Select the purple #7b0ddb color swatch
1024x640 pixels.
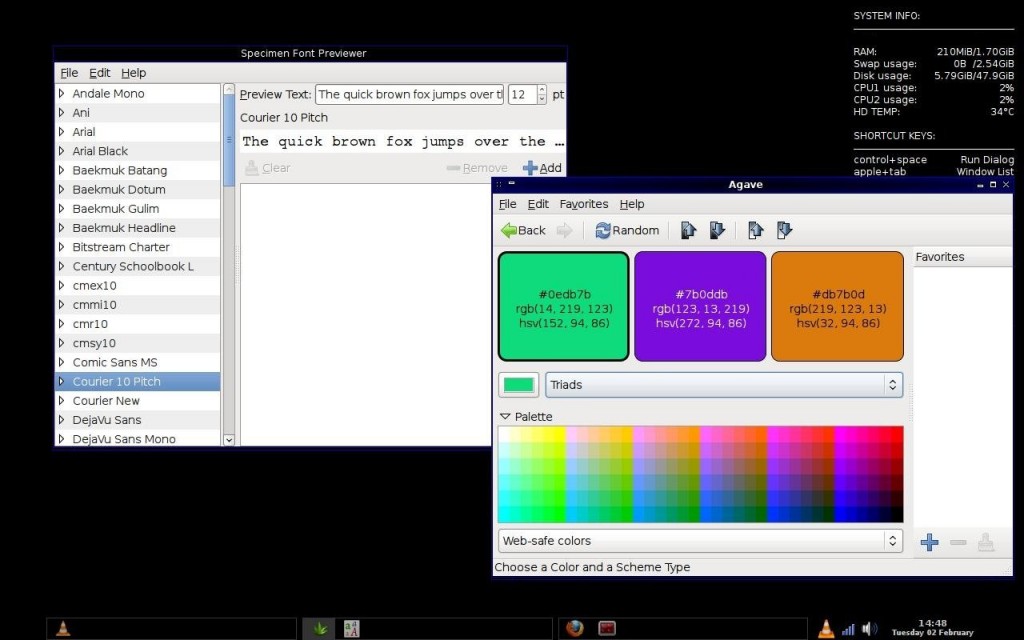tap(700, 306)
